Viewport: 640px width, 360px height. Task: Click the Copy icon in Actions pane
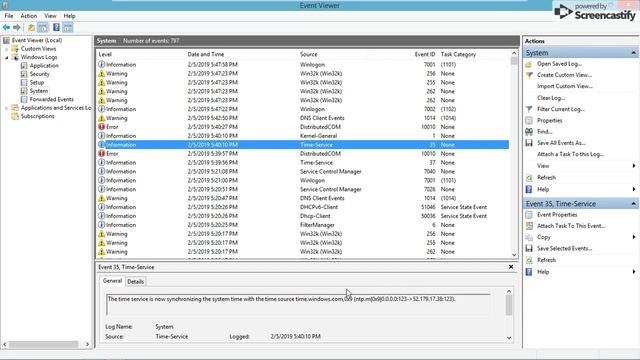tap(529, 237)
